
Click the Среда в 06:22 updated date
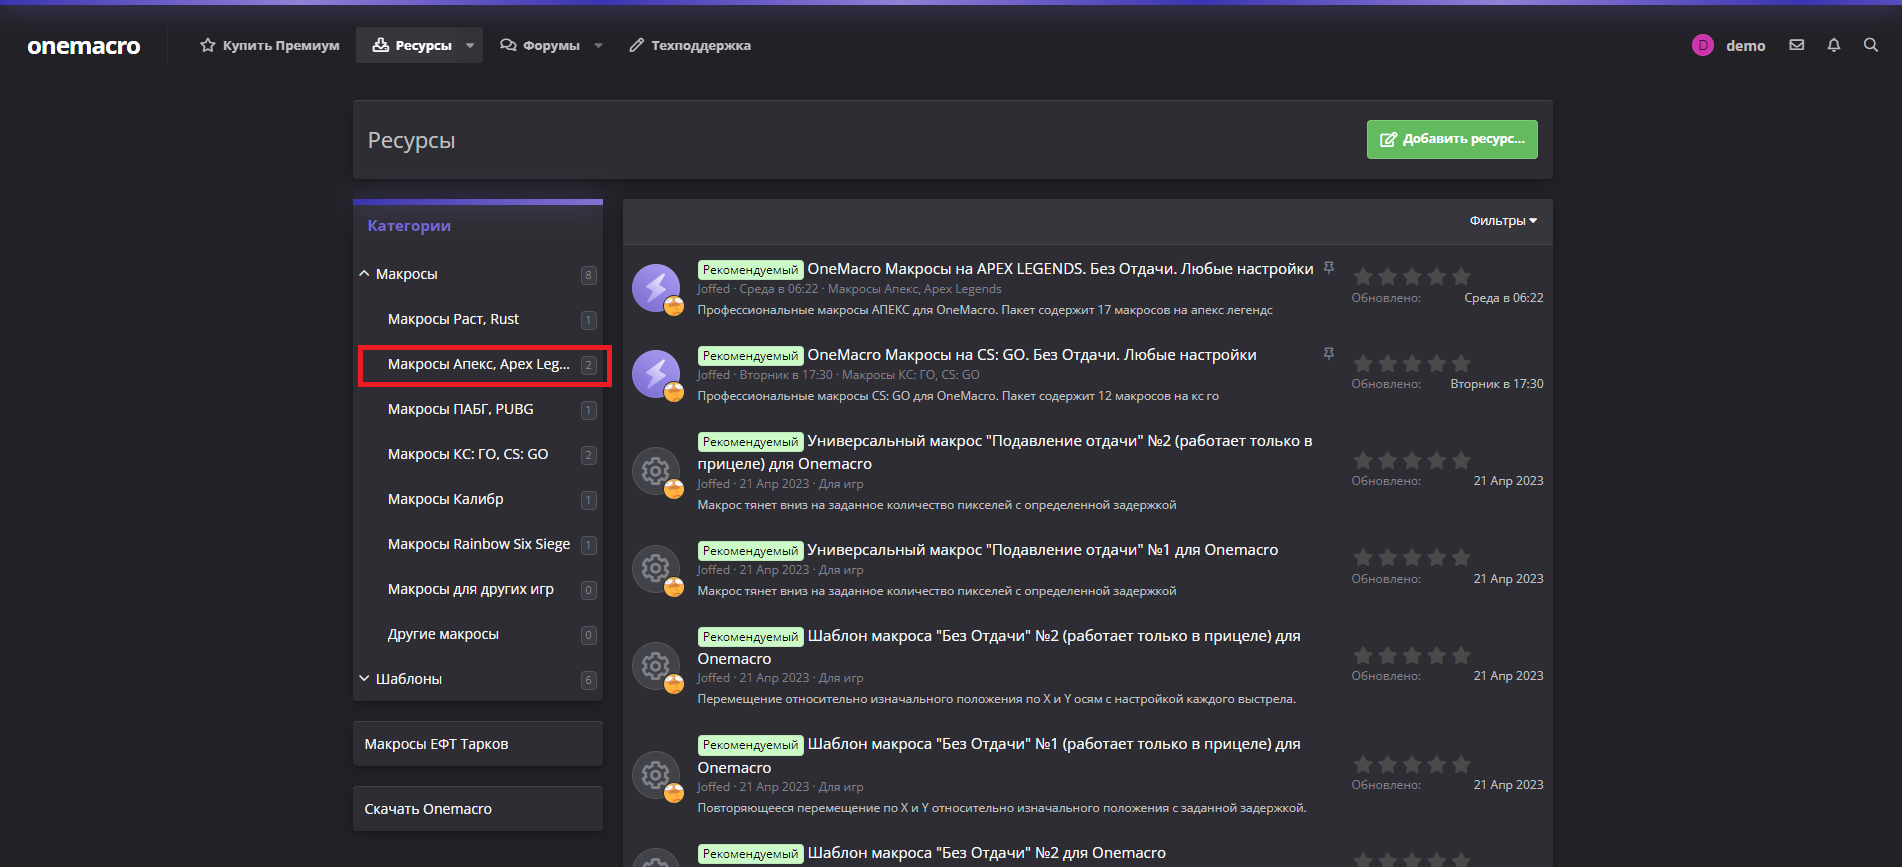[1503, 298]
